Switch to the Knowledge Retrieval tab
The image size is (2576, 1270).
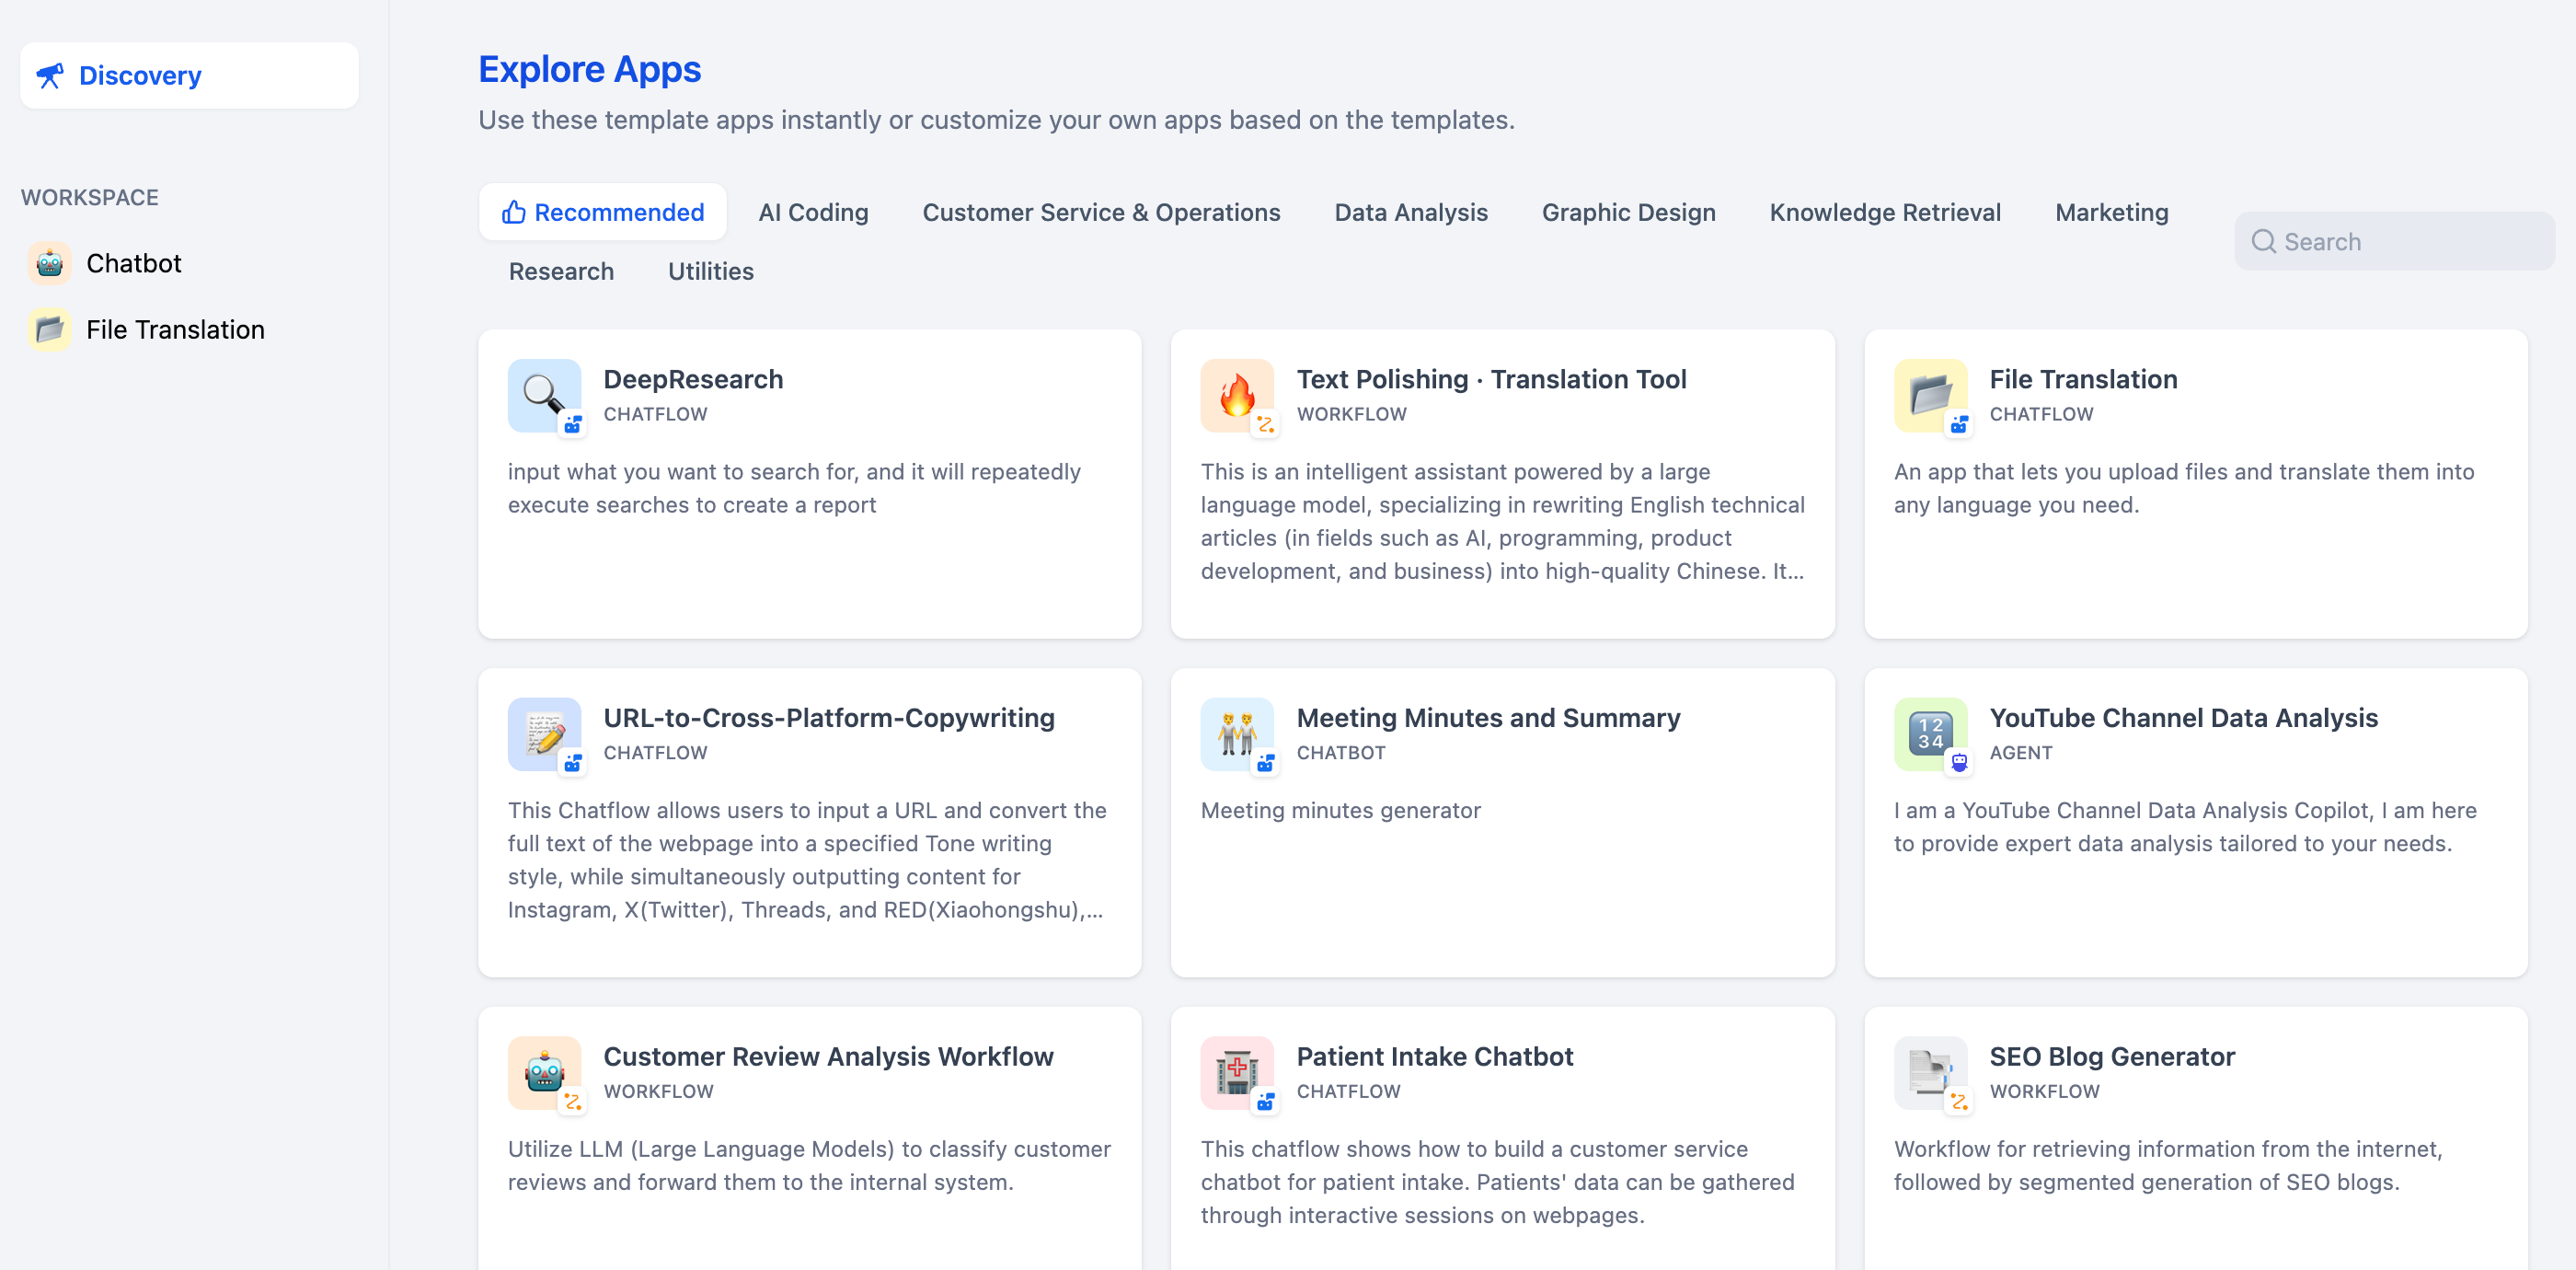coord(1884,212)
